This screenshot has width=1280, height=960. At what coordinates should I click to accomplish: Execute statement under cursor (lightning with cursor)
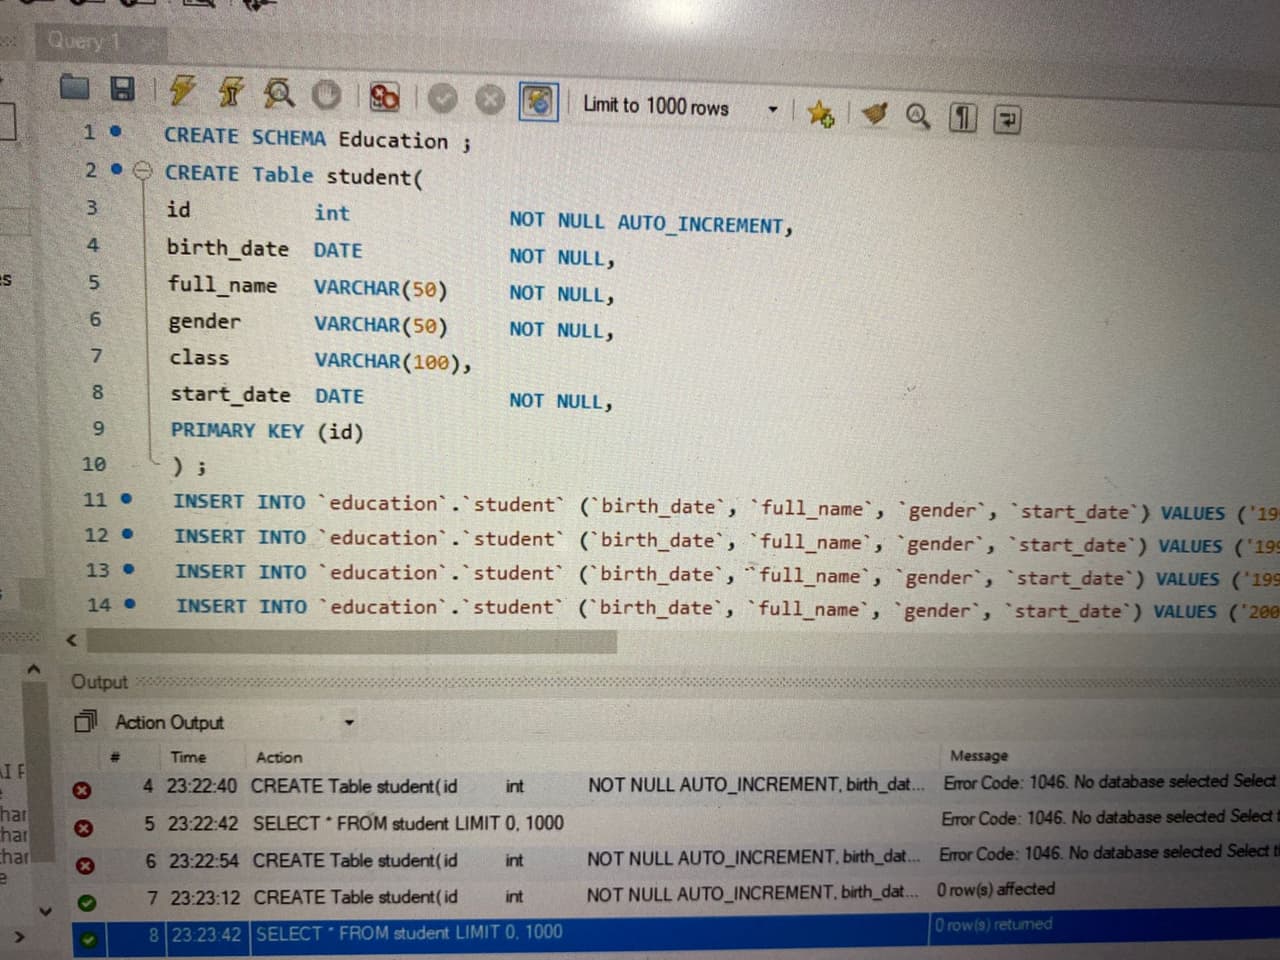pyautogui.click(x=231, y=92)
